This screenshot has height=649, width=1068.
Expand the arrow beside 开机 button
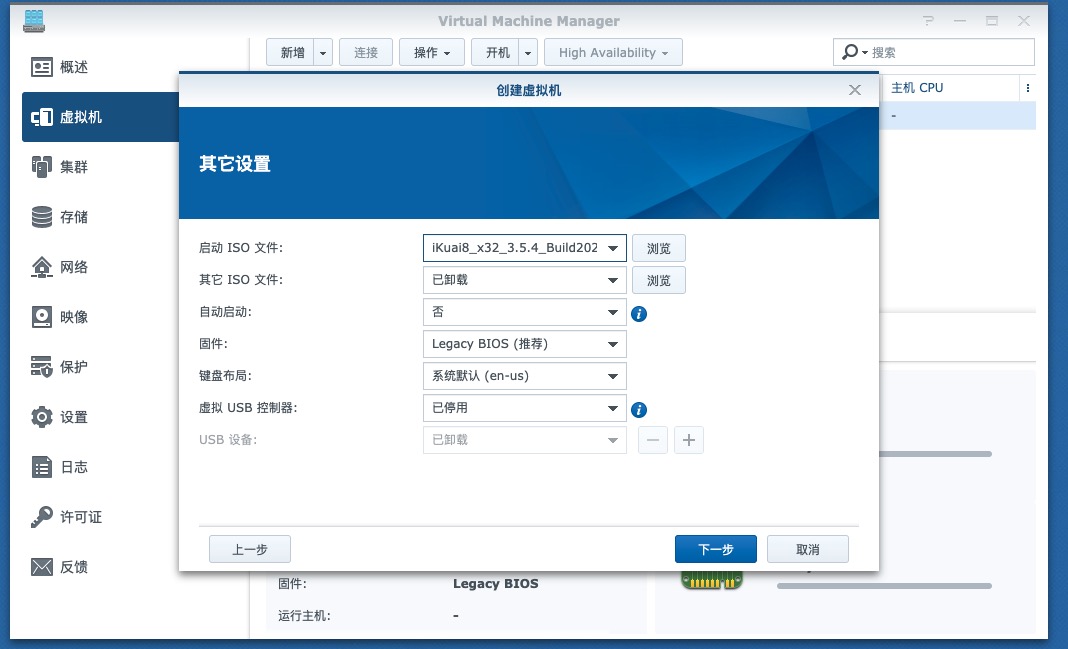point(528,52)
